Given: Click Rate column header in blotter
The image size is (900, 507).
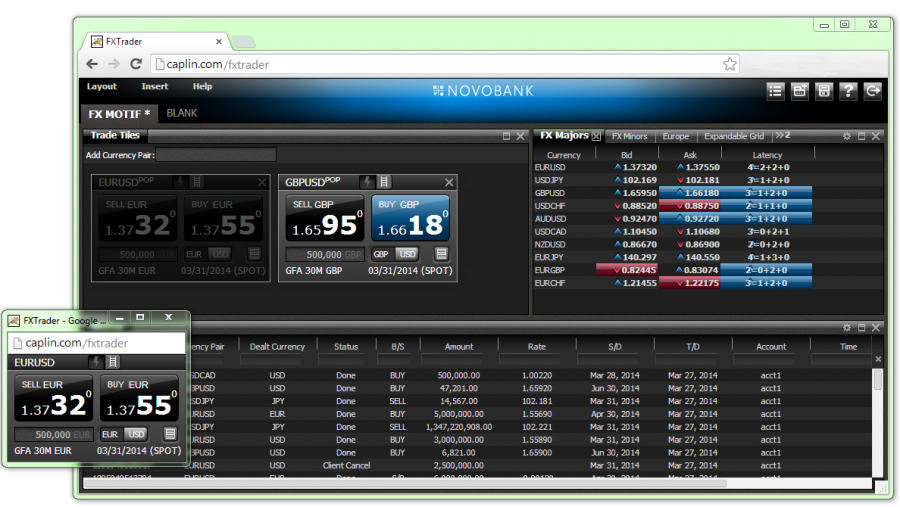Looking at the screenshot, I should pos(537,346).
